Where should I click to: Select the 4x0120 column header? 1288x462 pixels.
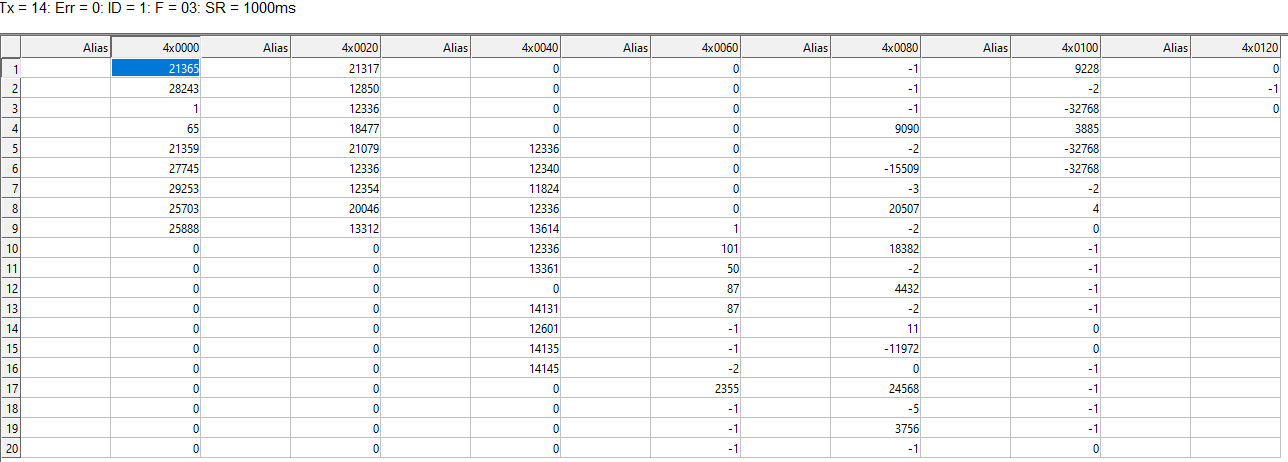pyautogui.click(x=1236, y=47)
